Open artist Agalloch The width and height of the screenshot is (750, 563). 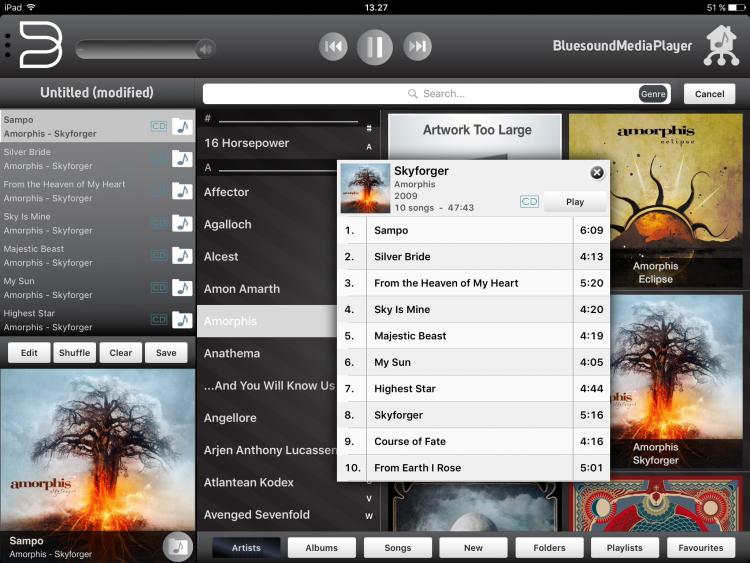[x=268, y=224]
